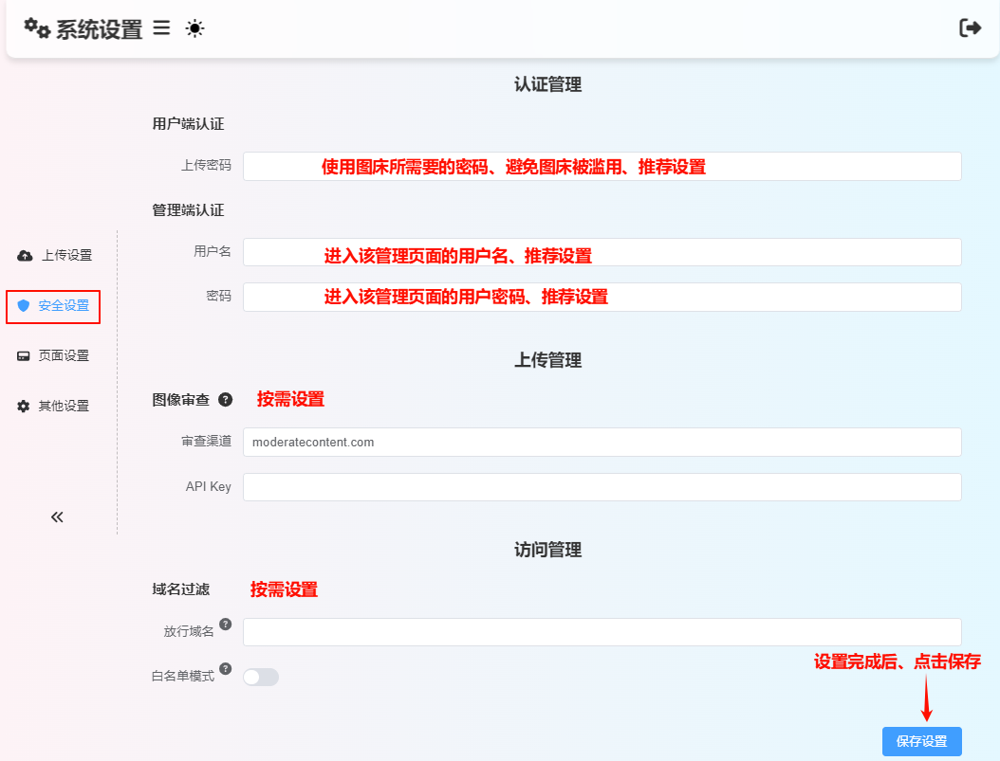Focus the 用户名 input field
The height and width of the screenshot is (761, 1000).
pyautogui.click(x=601, y=252)
